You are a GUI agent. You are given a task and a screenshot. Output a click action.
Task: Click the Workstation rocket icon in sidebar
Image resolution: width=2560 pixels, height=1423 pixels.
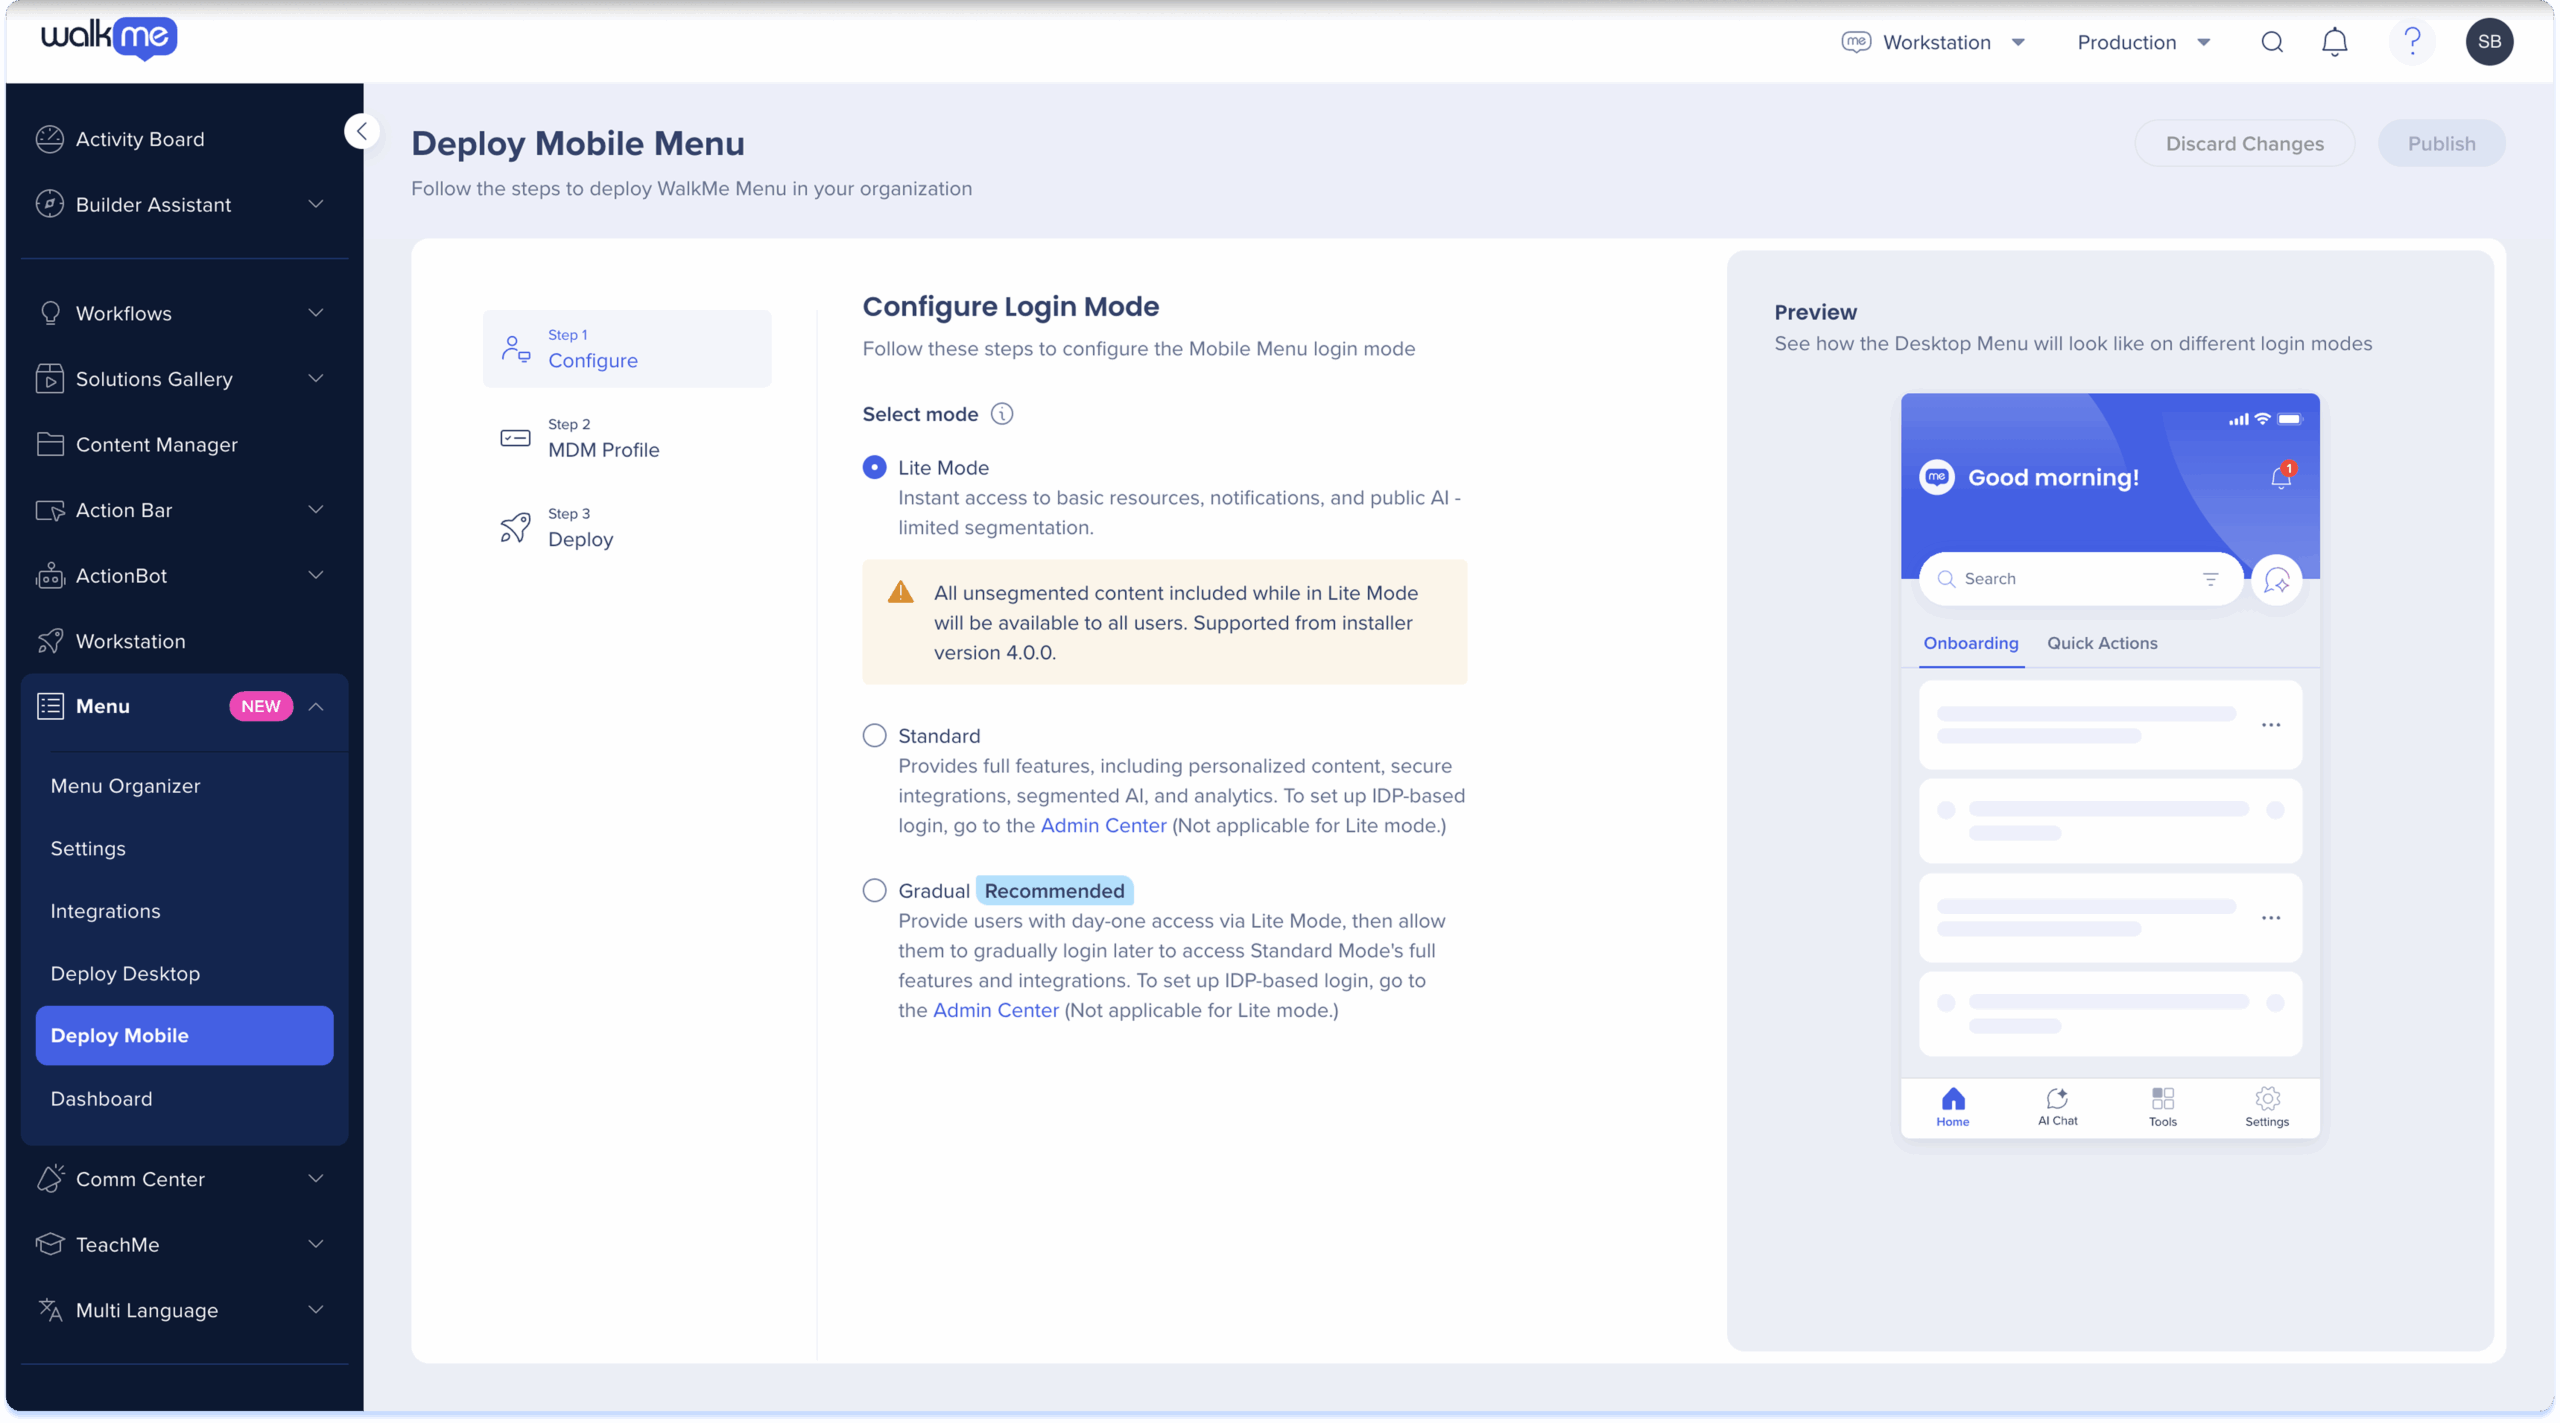pos(49,641)
